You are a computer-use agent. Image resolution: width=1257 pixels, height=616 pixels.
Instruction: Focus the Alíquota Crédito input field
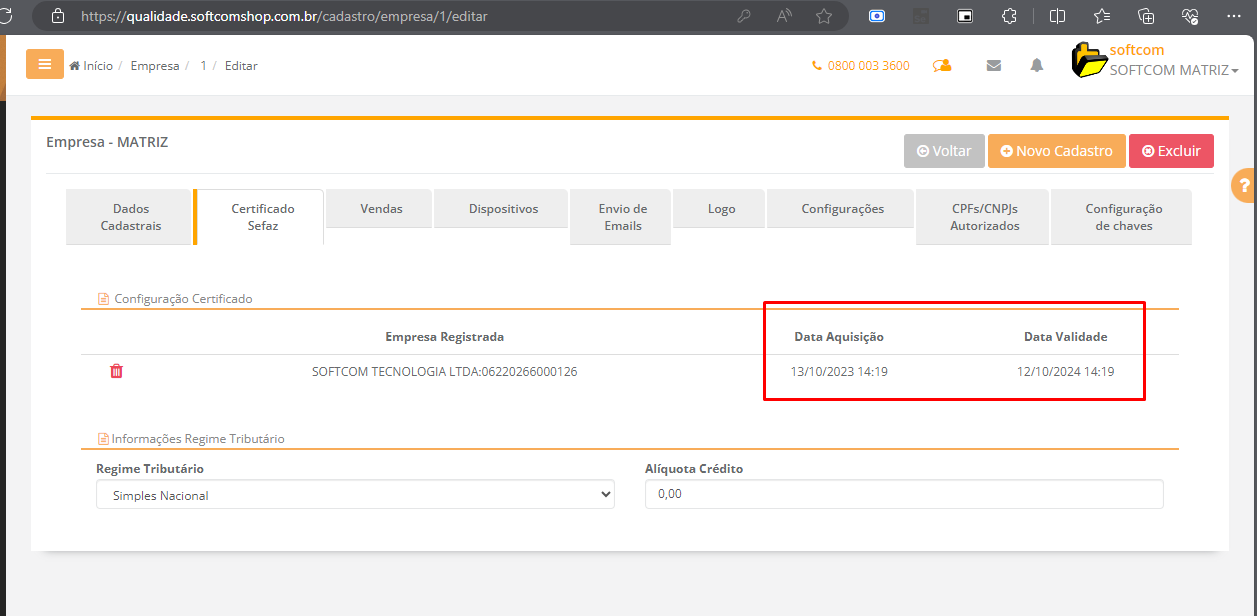(903, 494)
